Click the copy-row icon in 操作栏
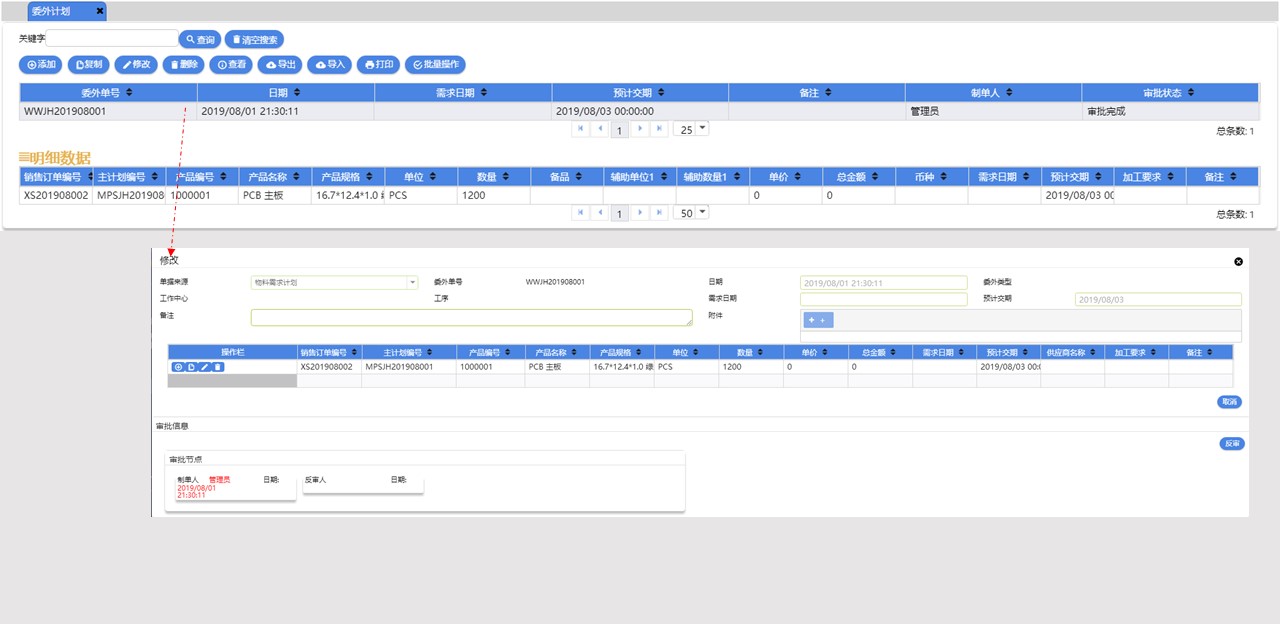This screenshot has height=624, width=1280. (x=191, y=367)
